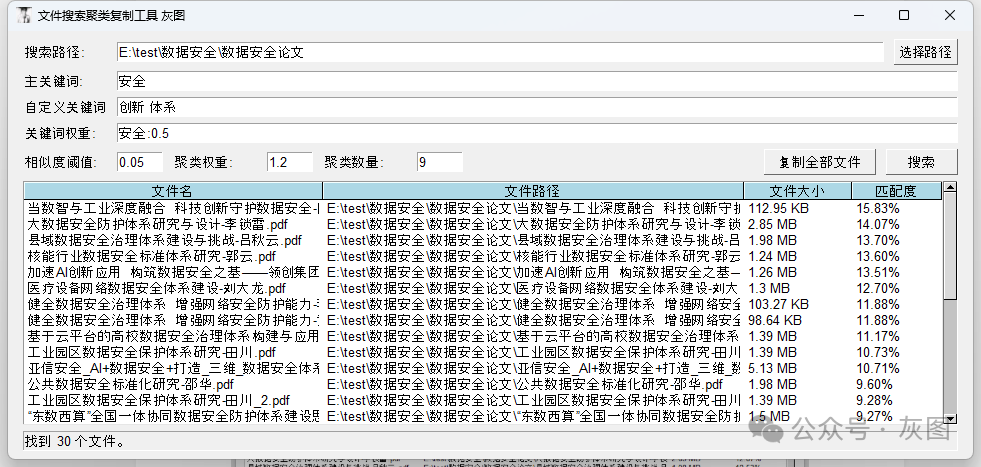The image size is (981, 467).
Task: Click the 12.70% match value
Action: pos(878,289)
